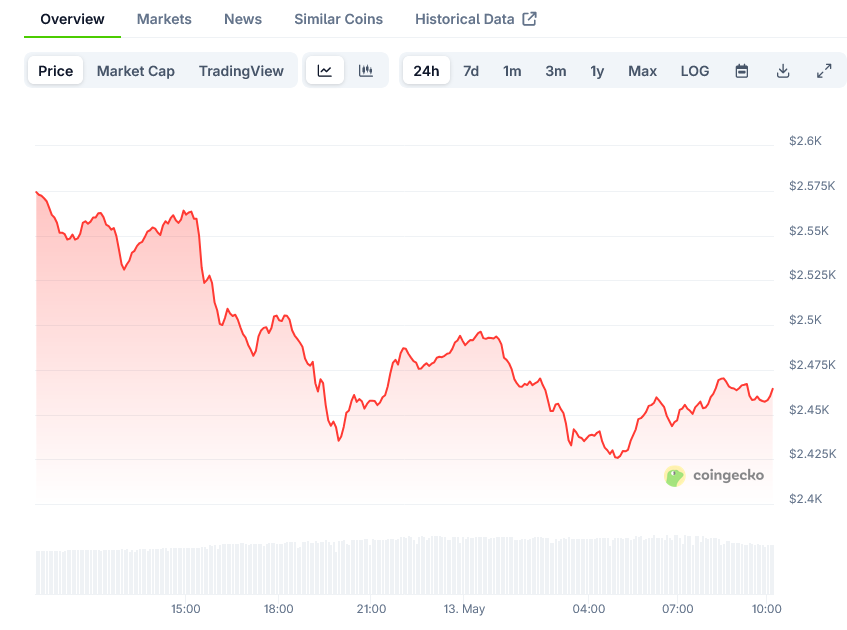Switch to line chart view icon
The image size is (847, 630).
pos(325,70)
